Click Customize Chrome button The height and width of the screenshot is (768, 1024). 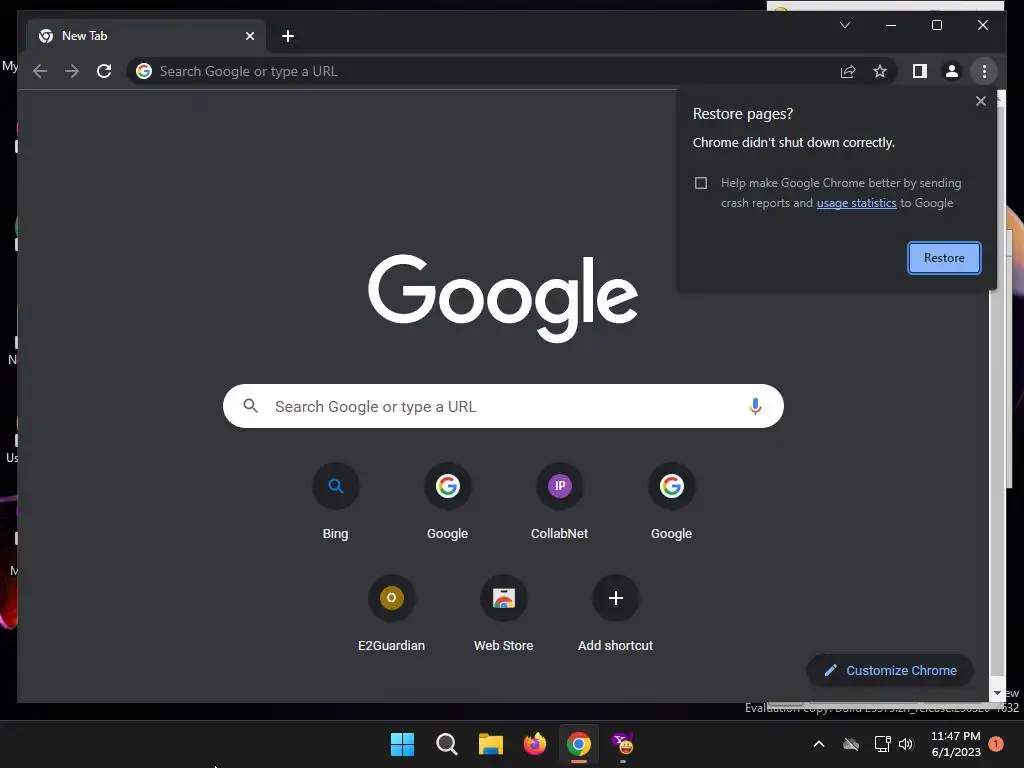[x=890, y=671]
